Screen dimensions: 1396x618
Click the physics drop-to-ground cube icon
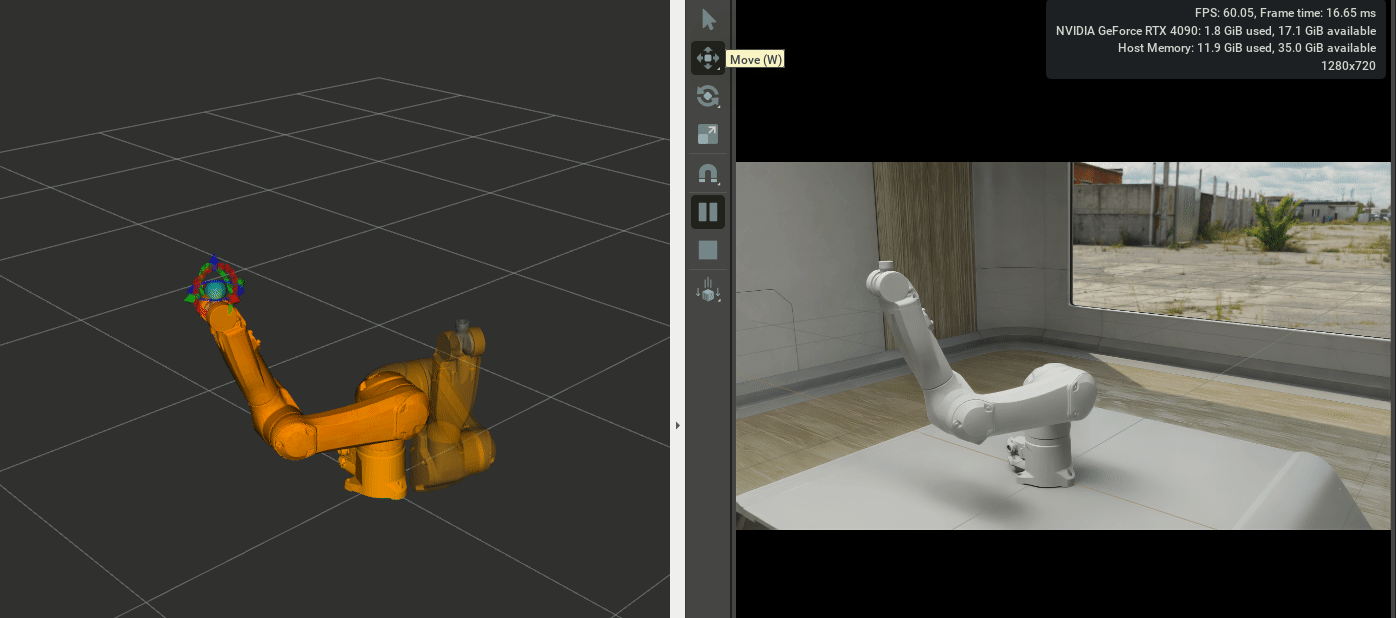click(x=708, y=291)
